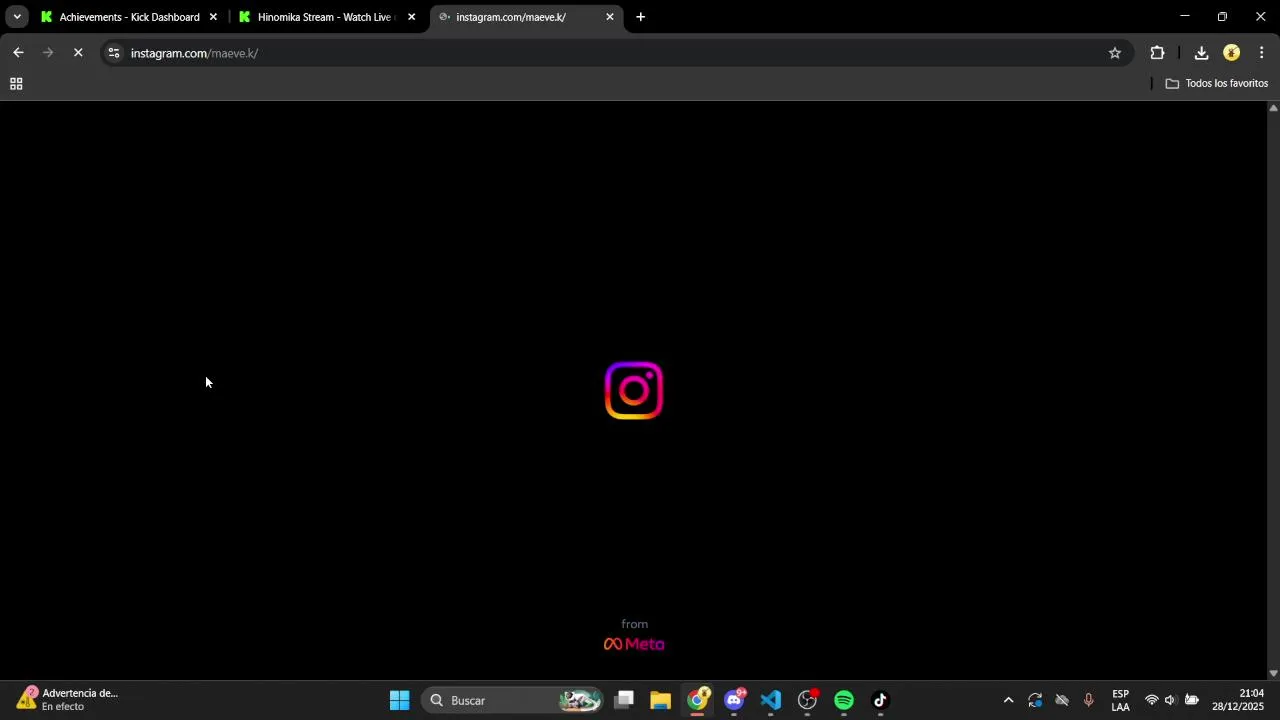Open Spotify from the taskbar
This screenshot has width=1280, height=720.
844,700
